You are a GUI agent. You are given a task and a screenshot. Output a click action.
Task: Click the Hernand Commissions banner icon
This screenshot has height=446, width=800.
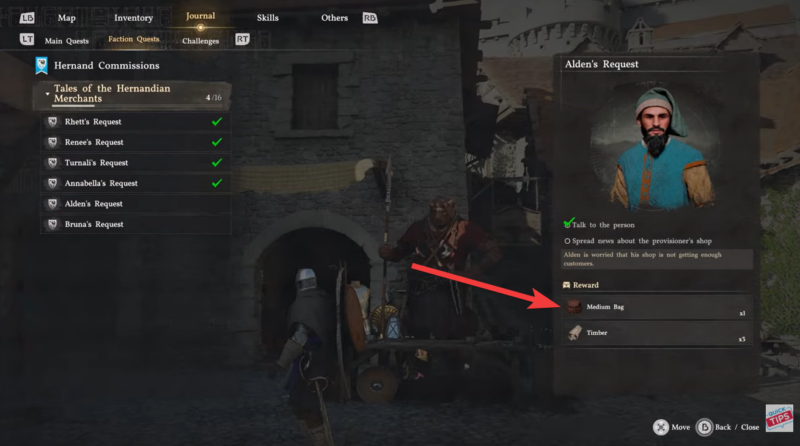tap(41, 65)
